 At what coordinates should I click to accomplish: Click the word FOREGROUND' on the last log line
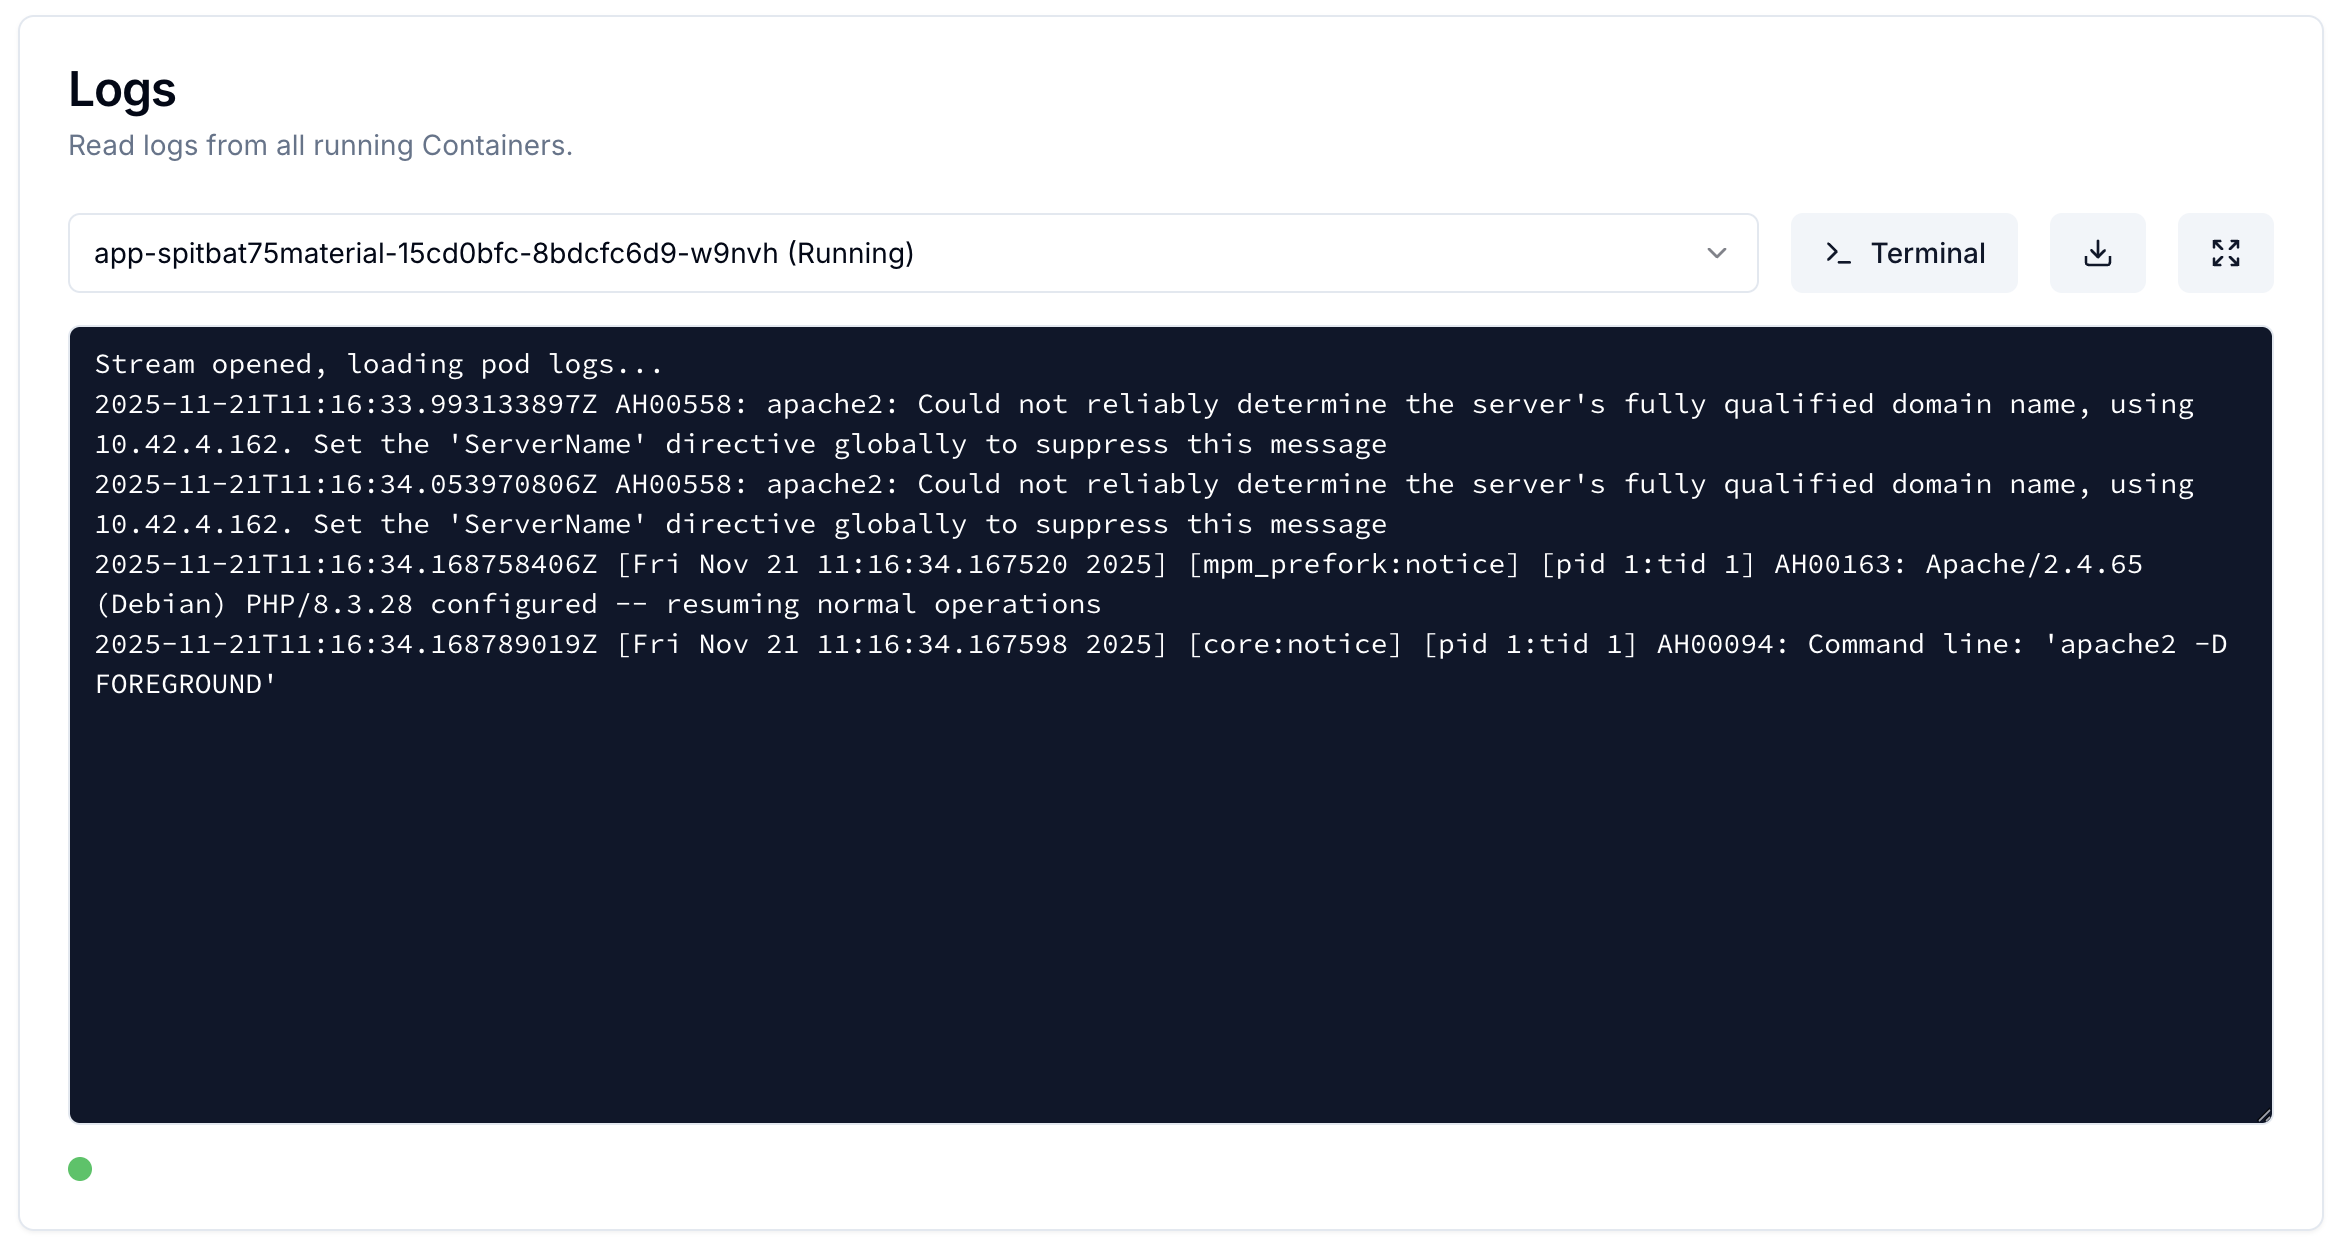coord(185,685)
